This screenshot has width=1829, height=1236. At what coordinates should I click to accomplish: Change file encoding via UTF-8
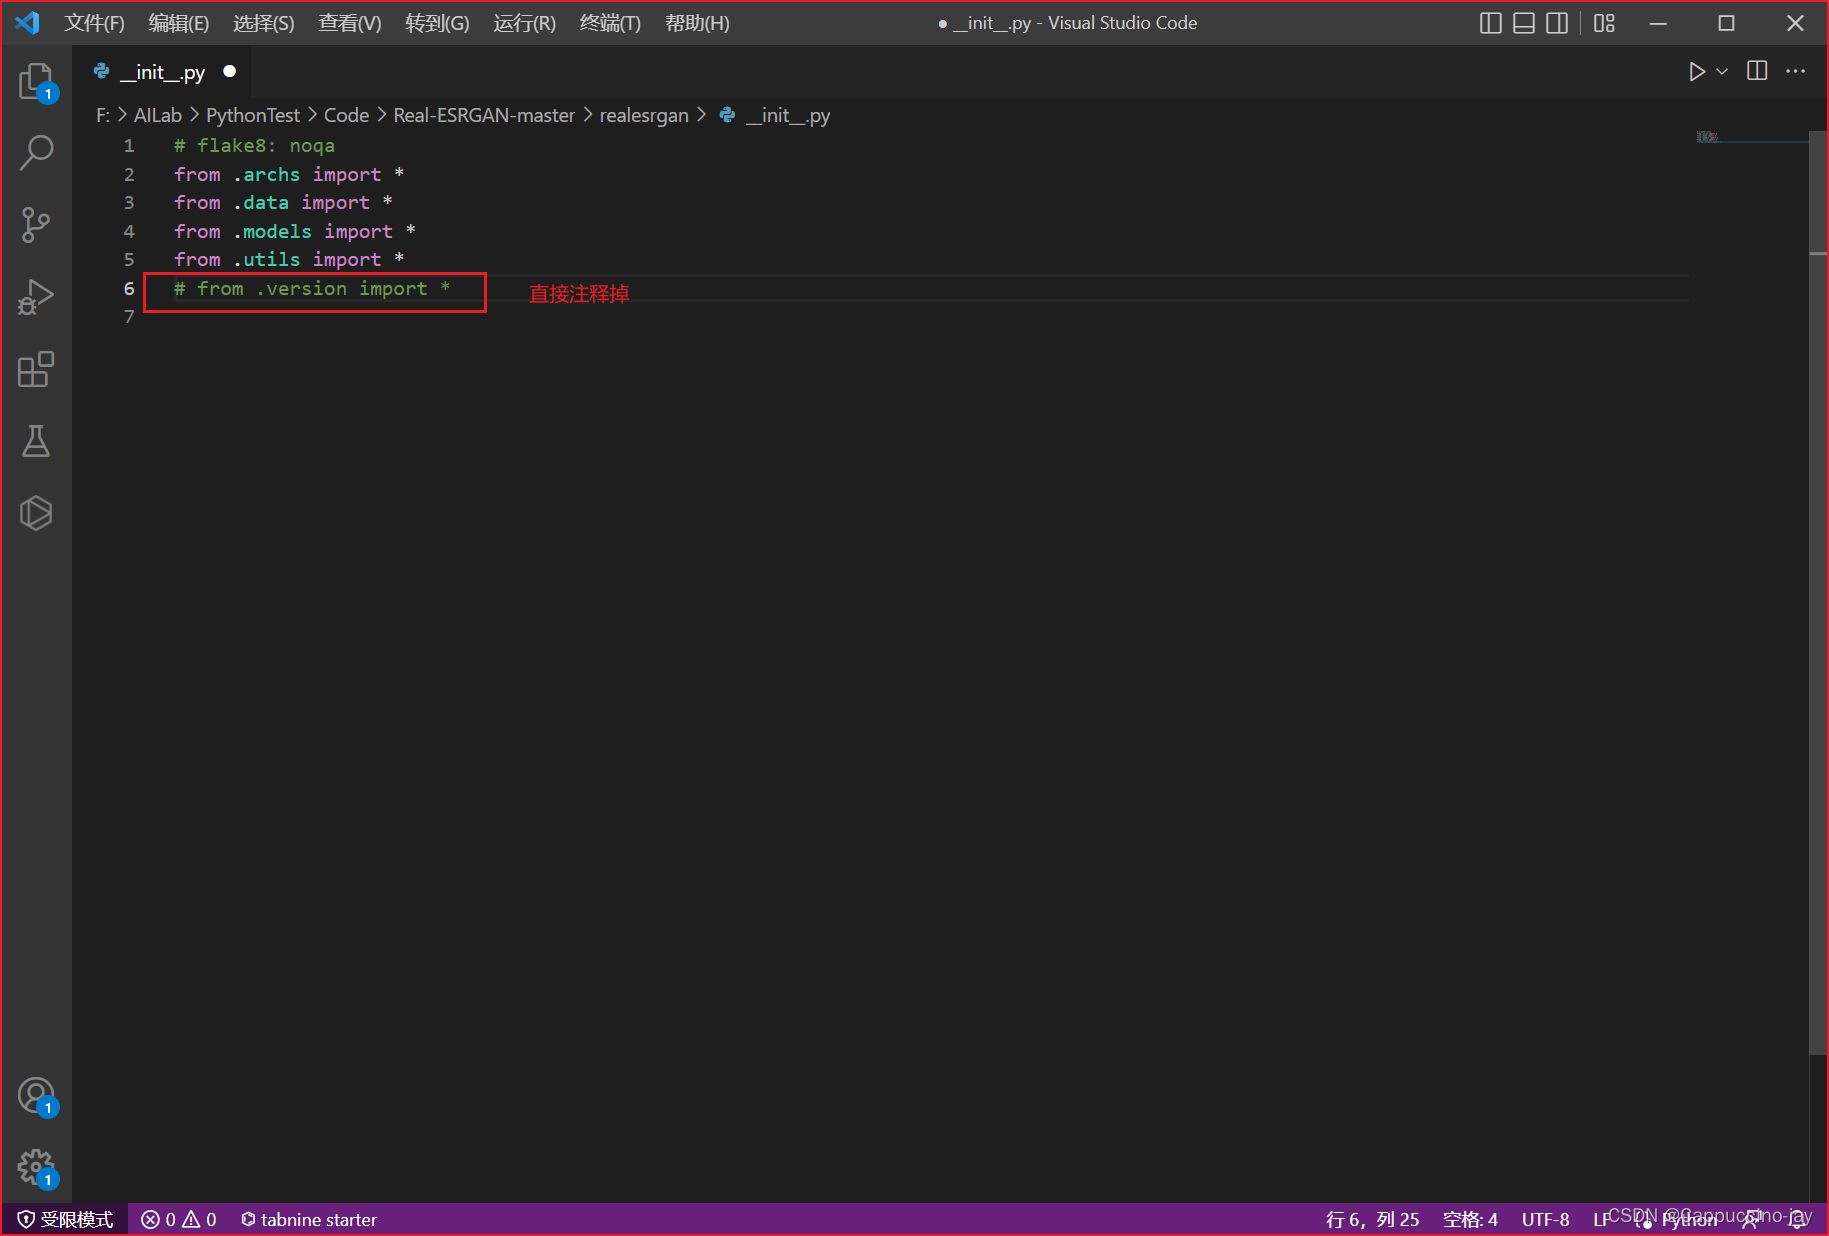pos(1545,1219)
